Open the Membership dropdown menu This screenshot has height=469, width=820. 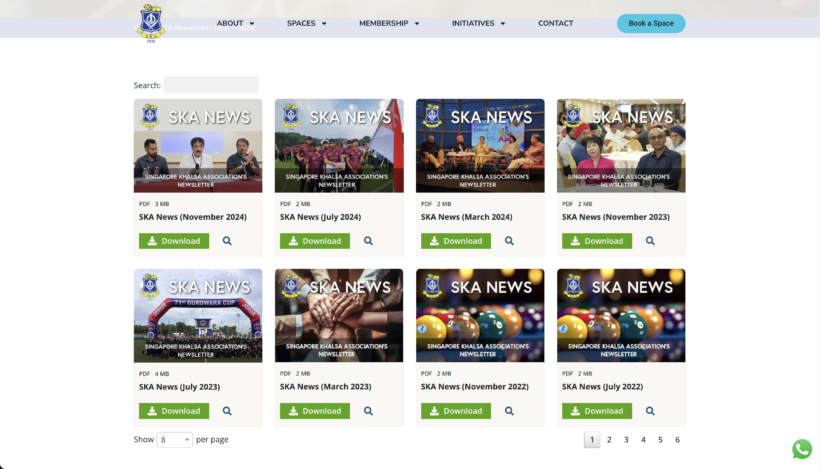click(389, 23)
